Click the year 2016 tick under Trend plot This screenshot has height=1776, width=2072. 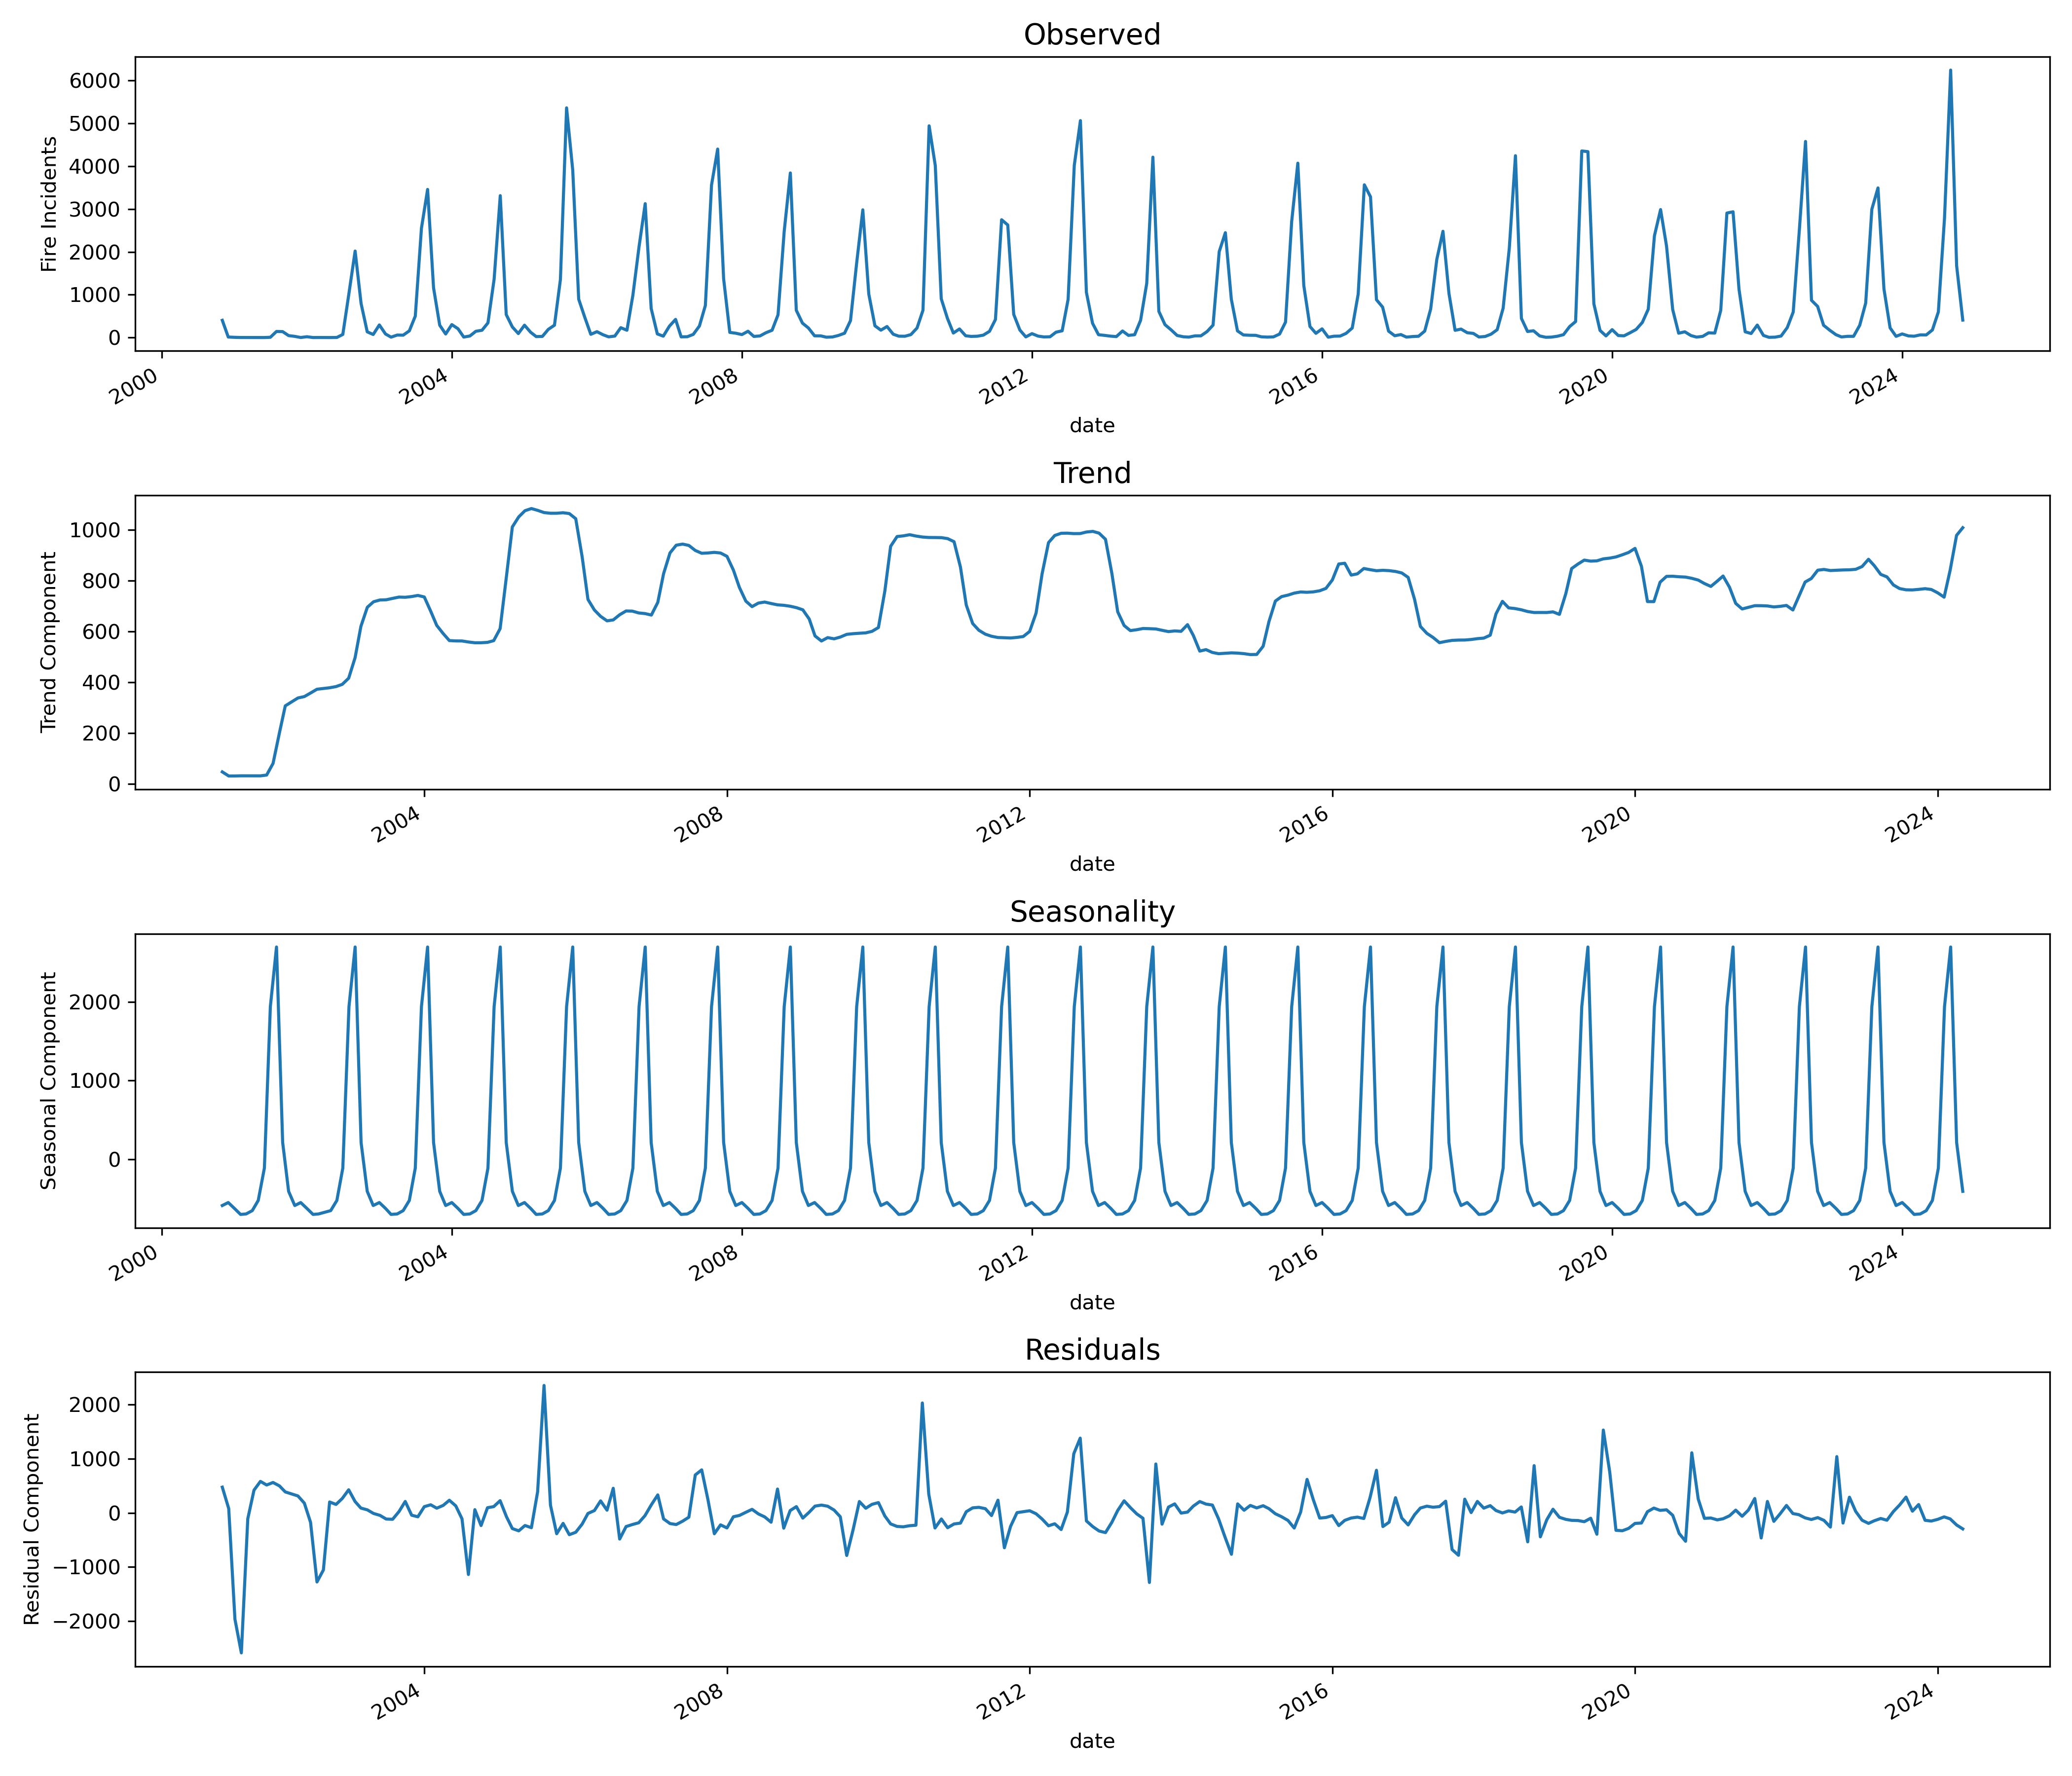tap(1305, 825)
